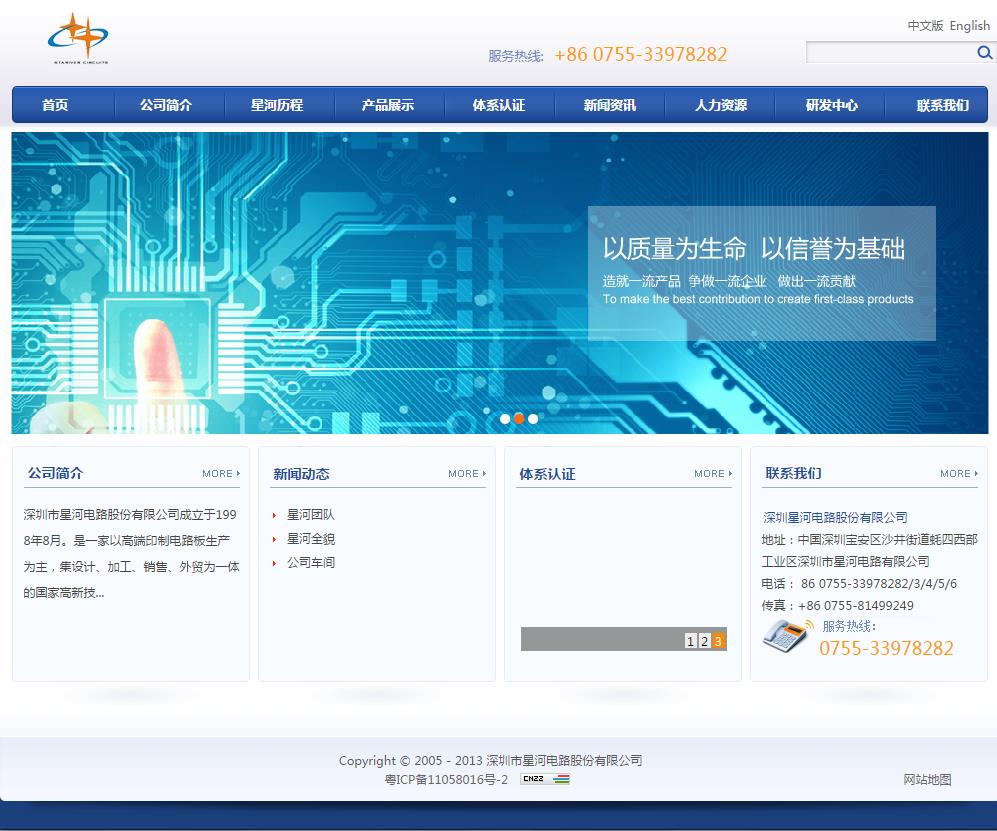Screen dimensions: 997x831
Task: Click the telephone icon beside 服务热线
Action: 787,636
